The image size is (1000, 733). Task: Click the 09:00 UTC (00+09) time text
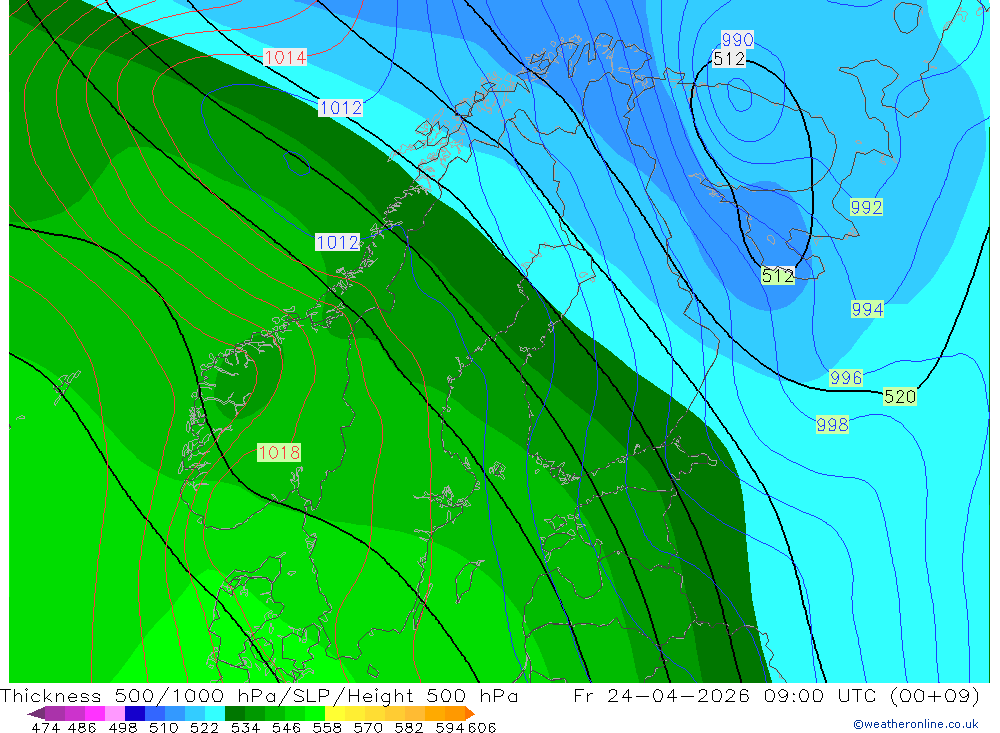coord(872,695)
